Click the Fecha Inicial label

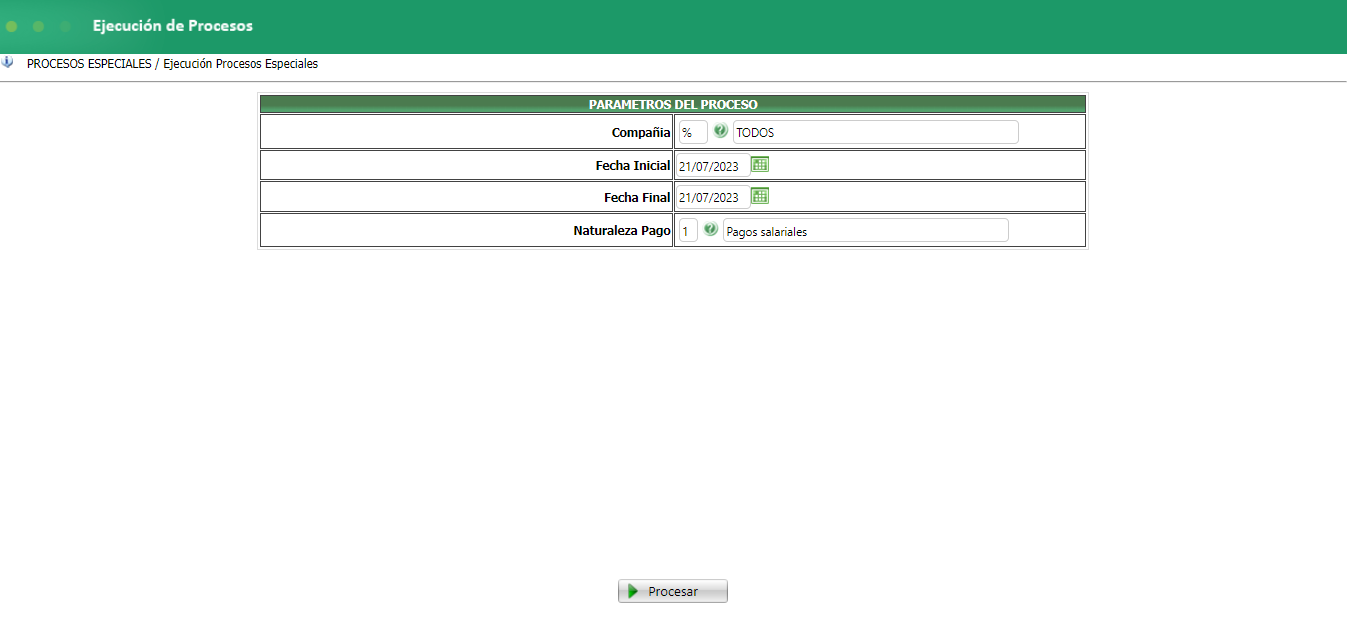coord(633,165)
